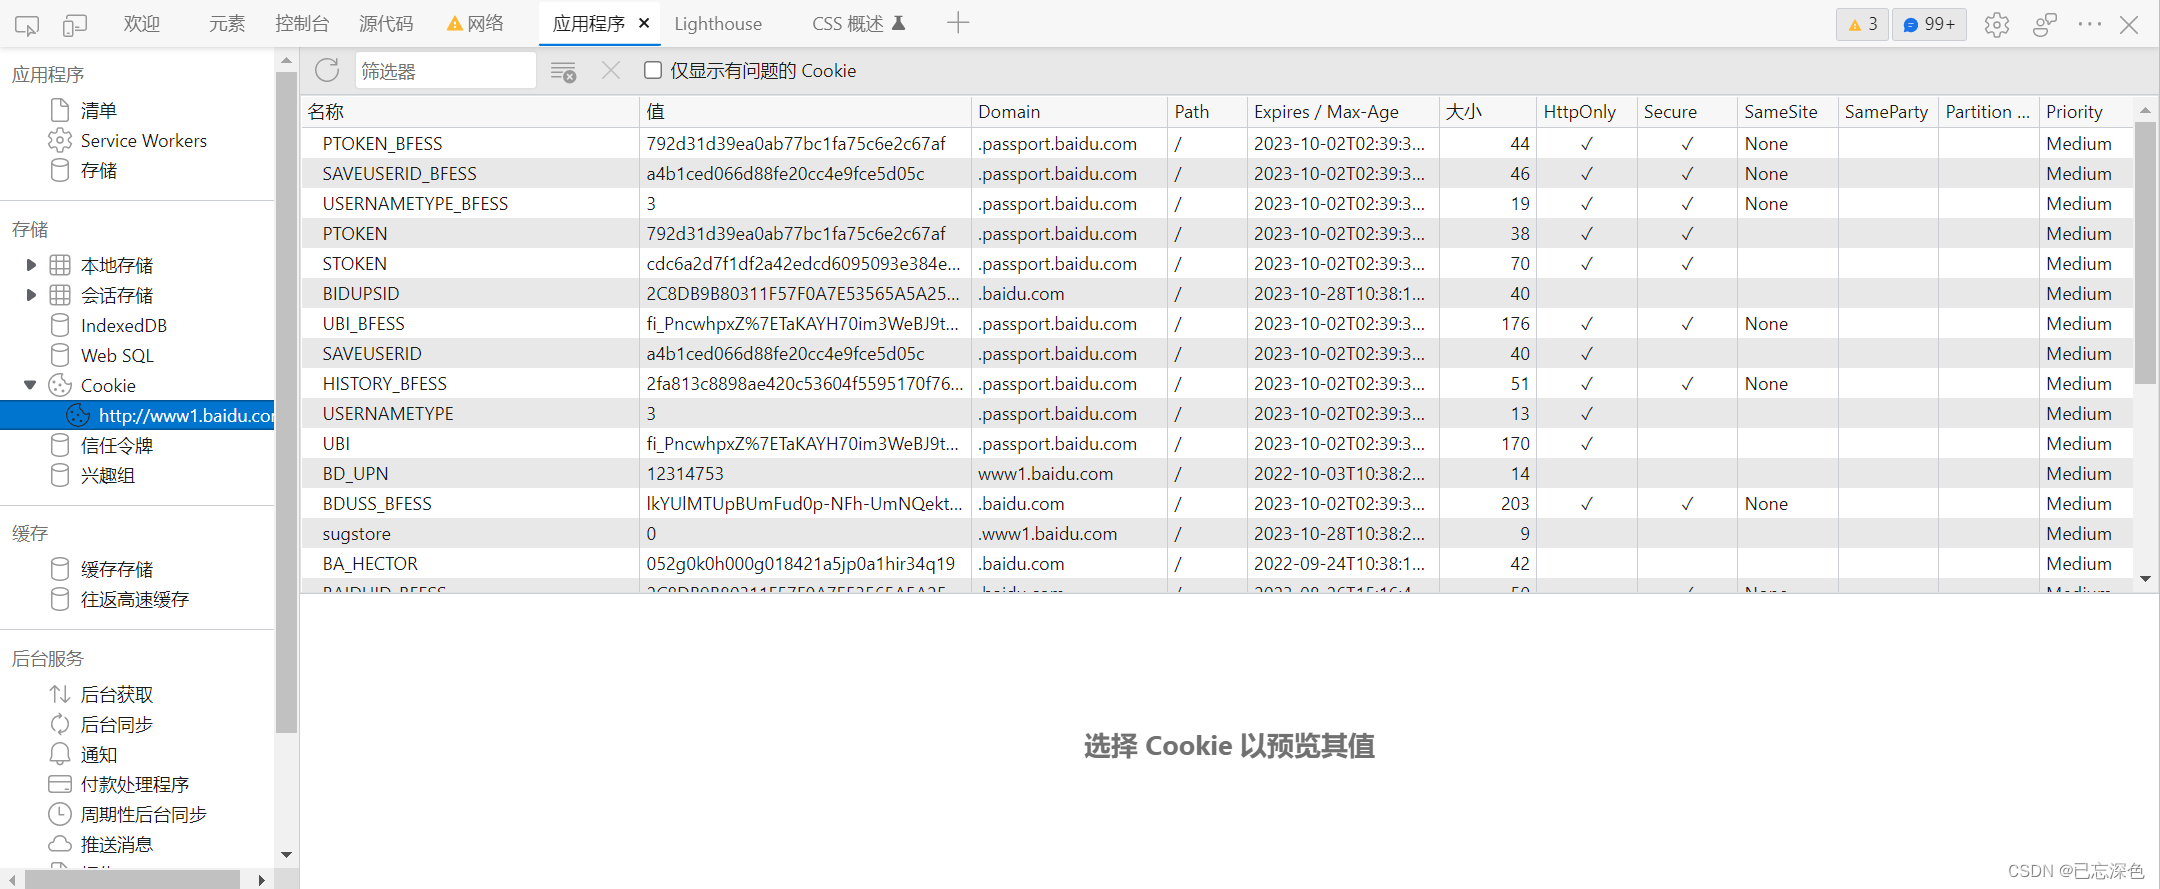The height and width of the screenshot is (889, 2160).
Task: Open 通知 service item
Action: (99, 754)
